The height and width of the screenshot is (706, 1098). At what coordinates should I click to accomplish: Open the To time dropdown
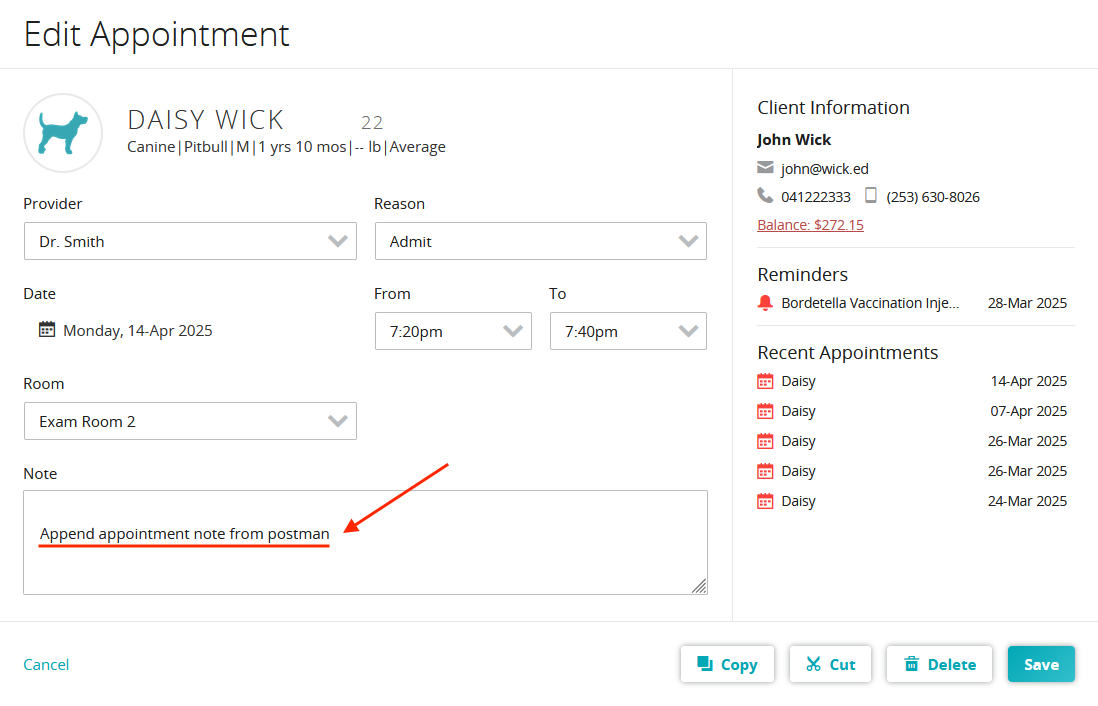pos(628,331)
